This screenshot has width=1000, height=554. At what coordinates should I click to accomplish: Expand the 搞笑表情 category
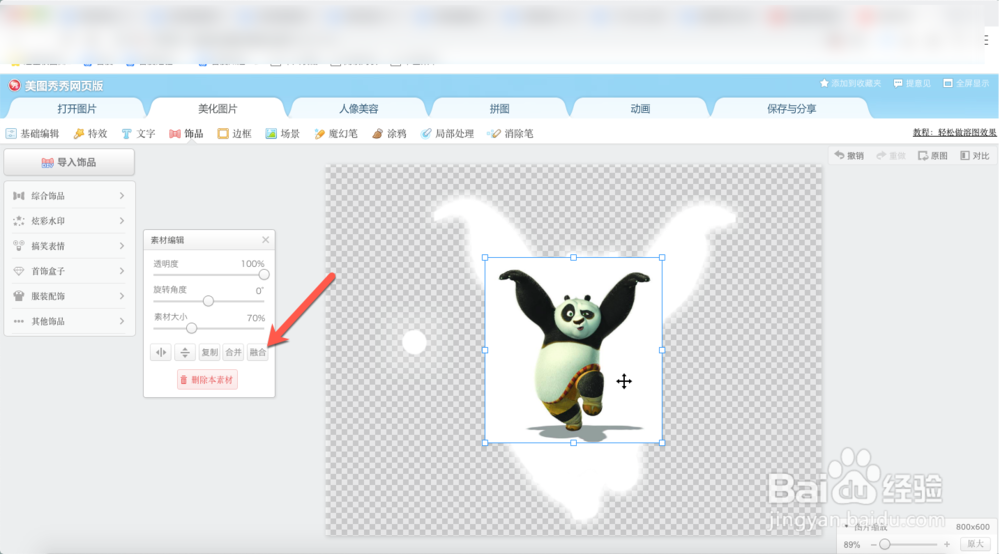pos(69,246)
